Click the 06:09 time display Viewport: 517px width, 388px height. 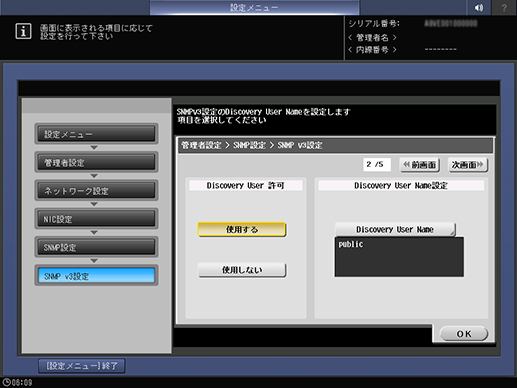coord(22,383)
